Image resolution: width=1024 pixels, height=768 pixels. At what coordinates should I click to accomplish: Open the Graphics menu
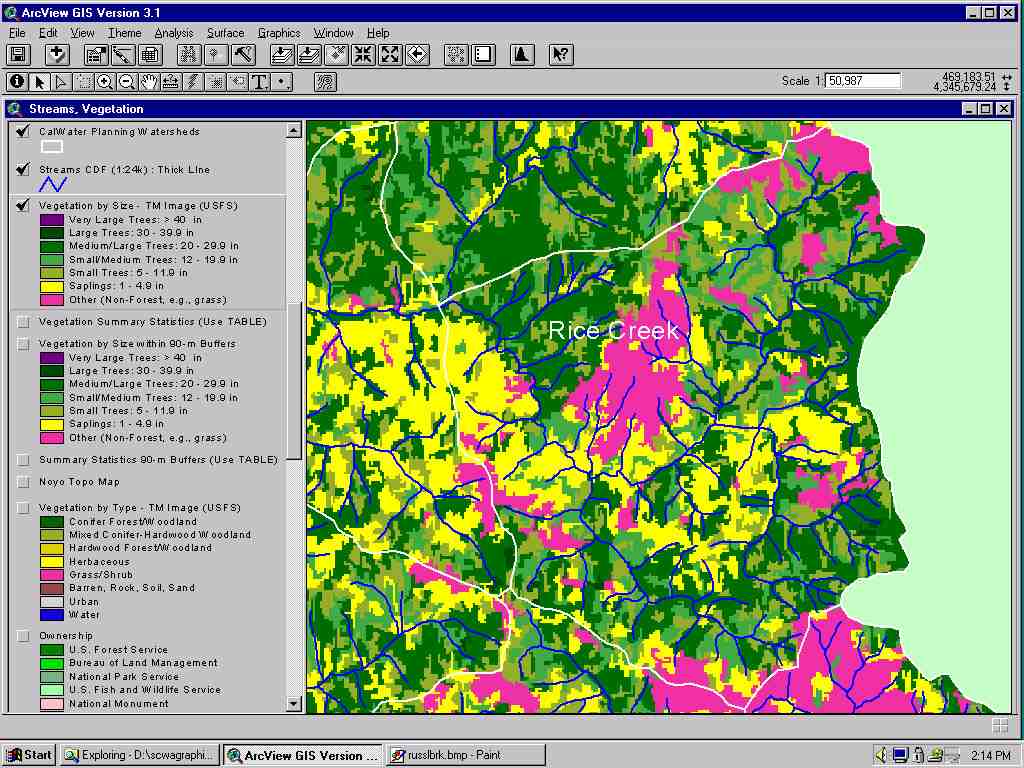click(279, 33)
